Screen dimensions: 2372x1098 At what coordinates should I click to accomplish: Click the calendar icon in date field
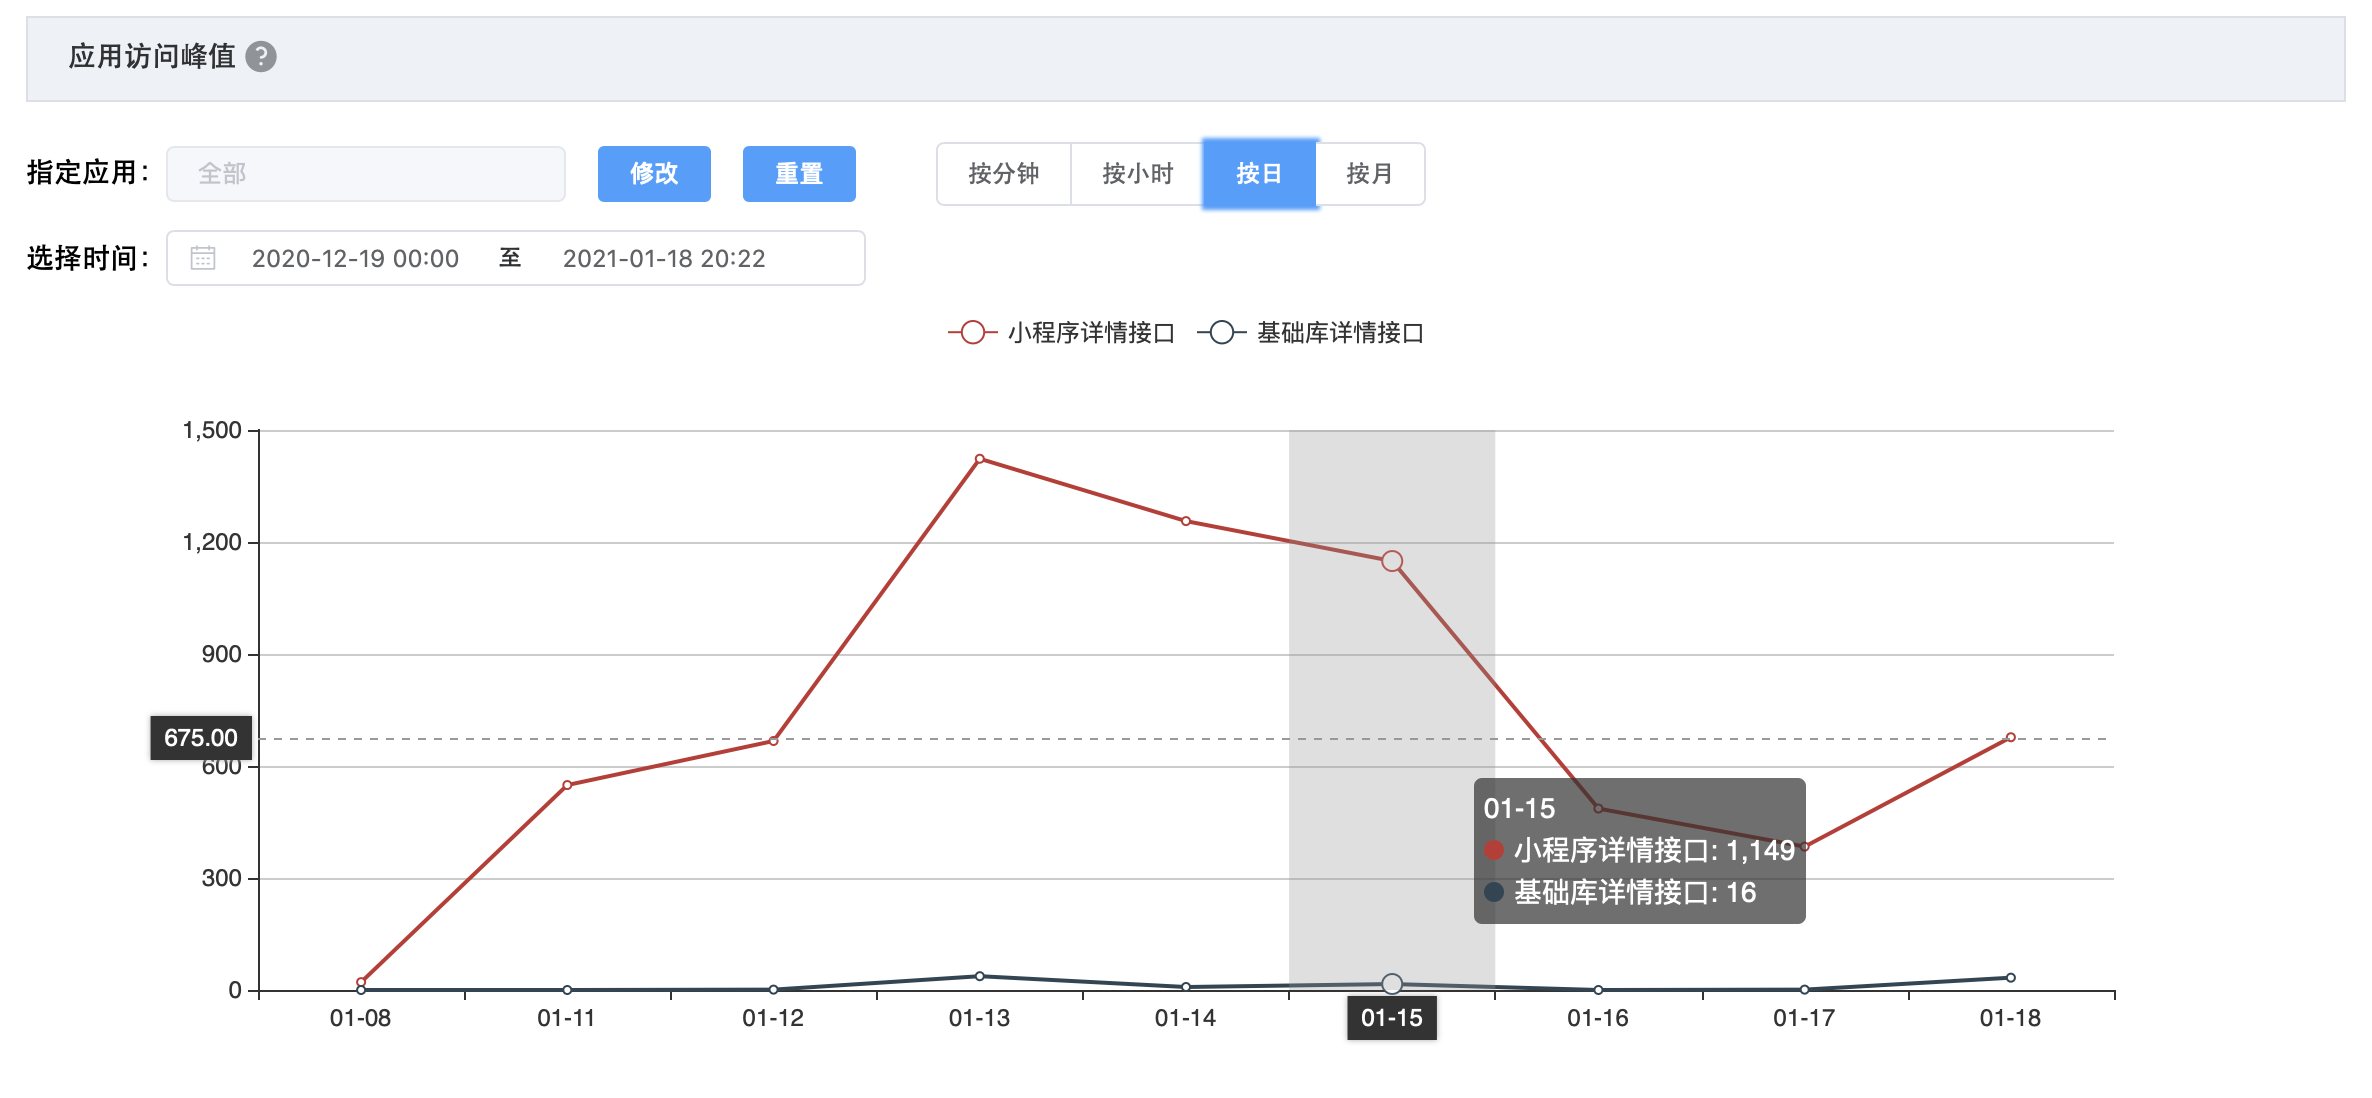(x=203, y=258)
